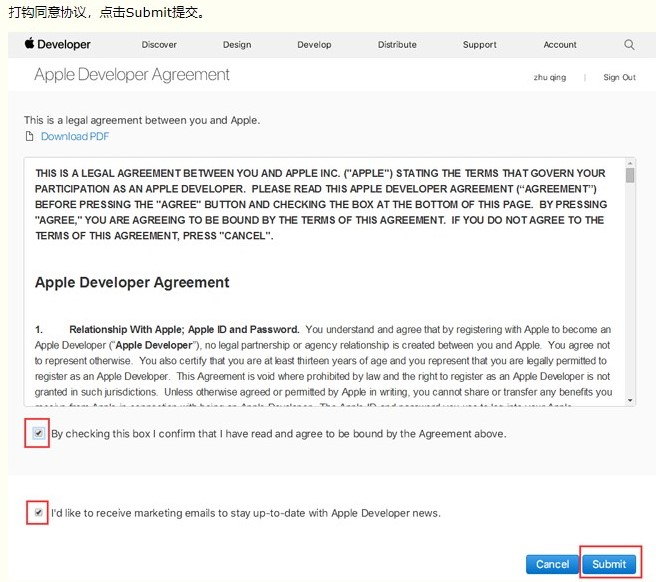Click the Cancel button
Viewport: 656px width, 582px height.
(x=552, y=564)
